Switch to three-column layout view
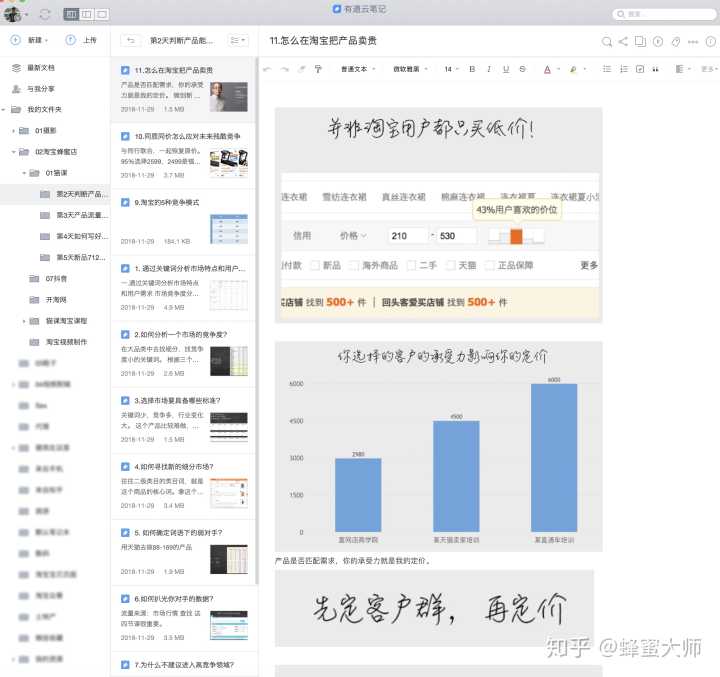 tap(72, 14)
